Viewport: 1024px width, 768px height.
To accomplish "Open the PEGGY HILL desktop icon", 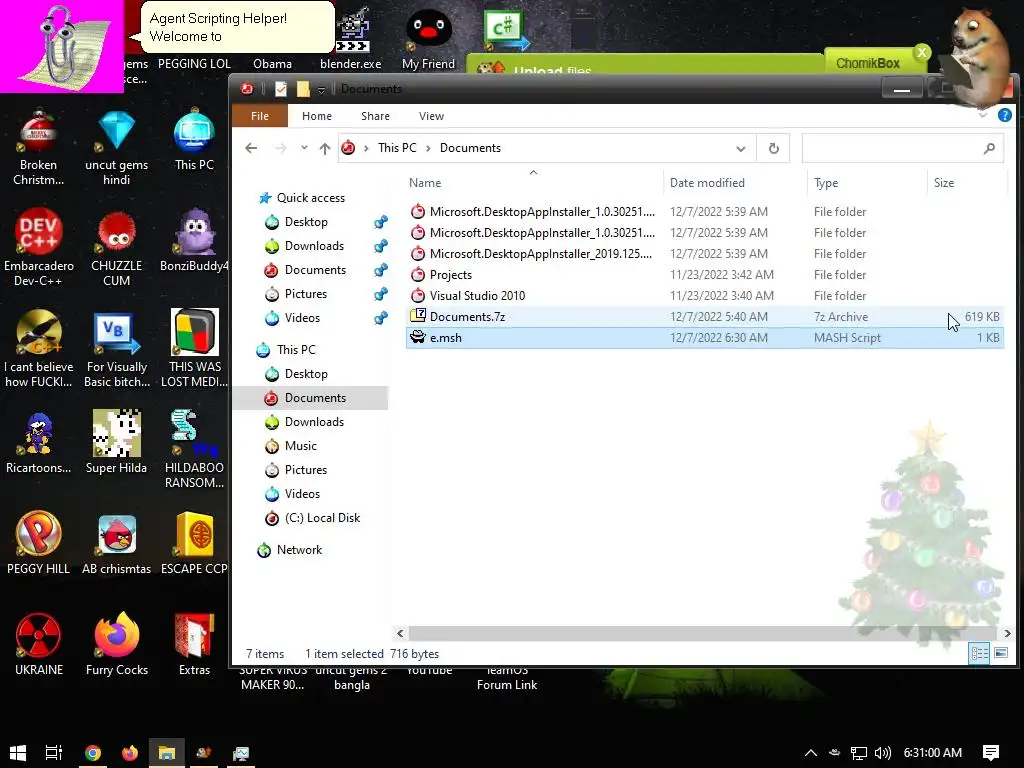I will pyautogui.click(x=39, y=543).
